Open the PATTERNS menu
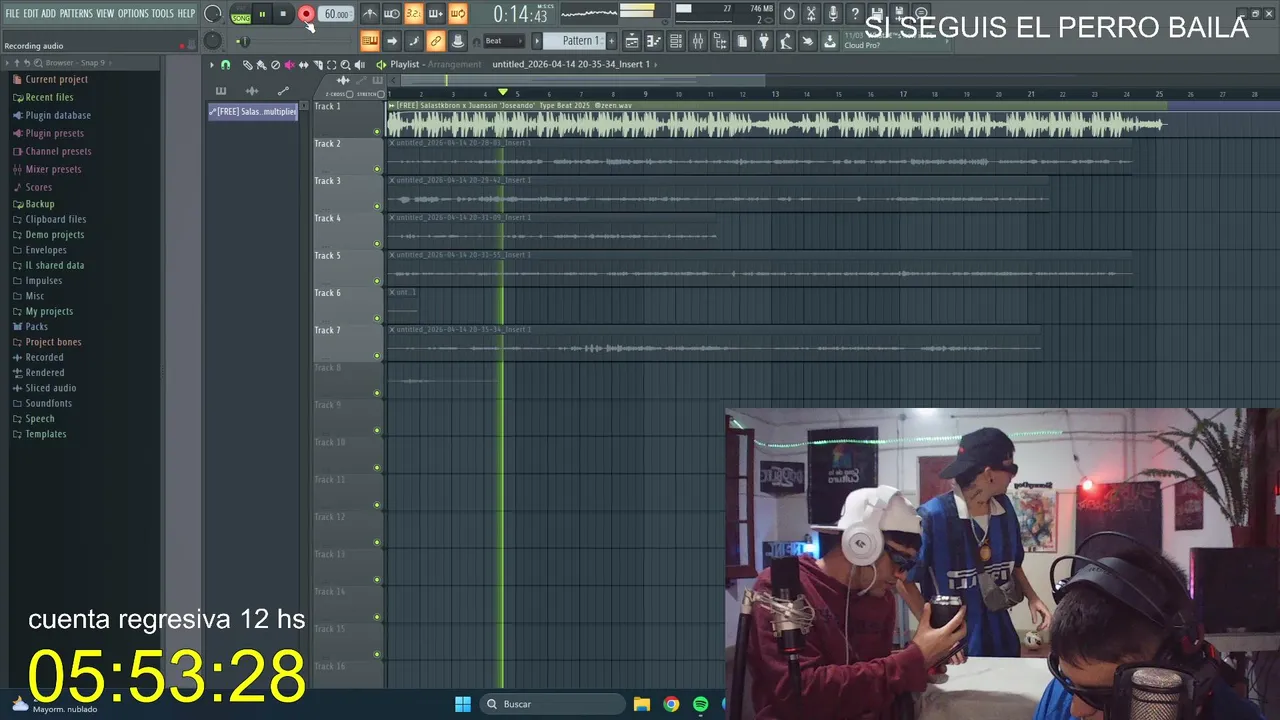Viewport: 1280px width, 720px height. tap(76, 13)
